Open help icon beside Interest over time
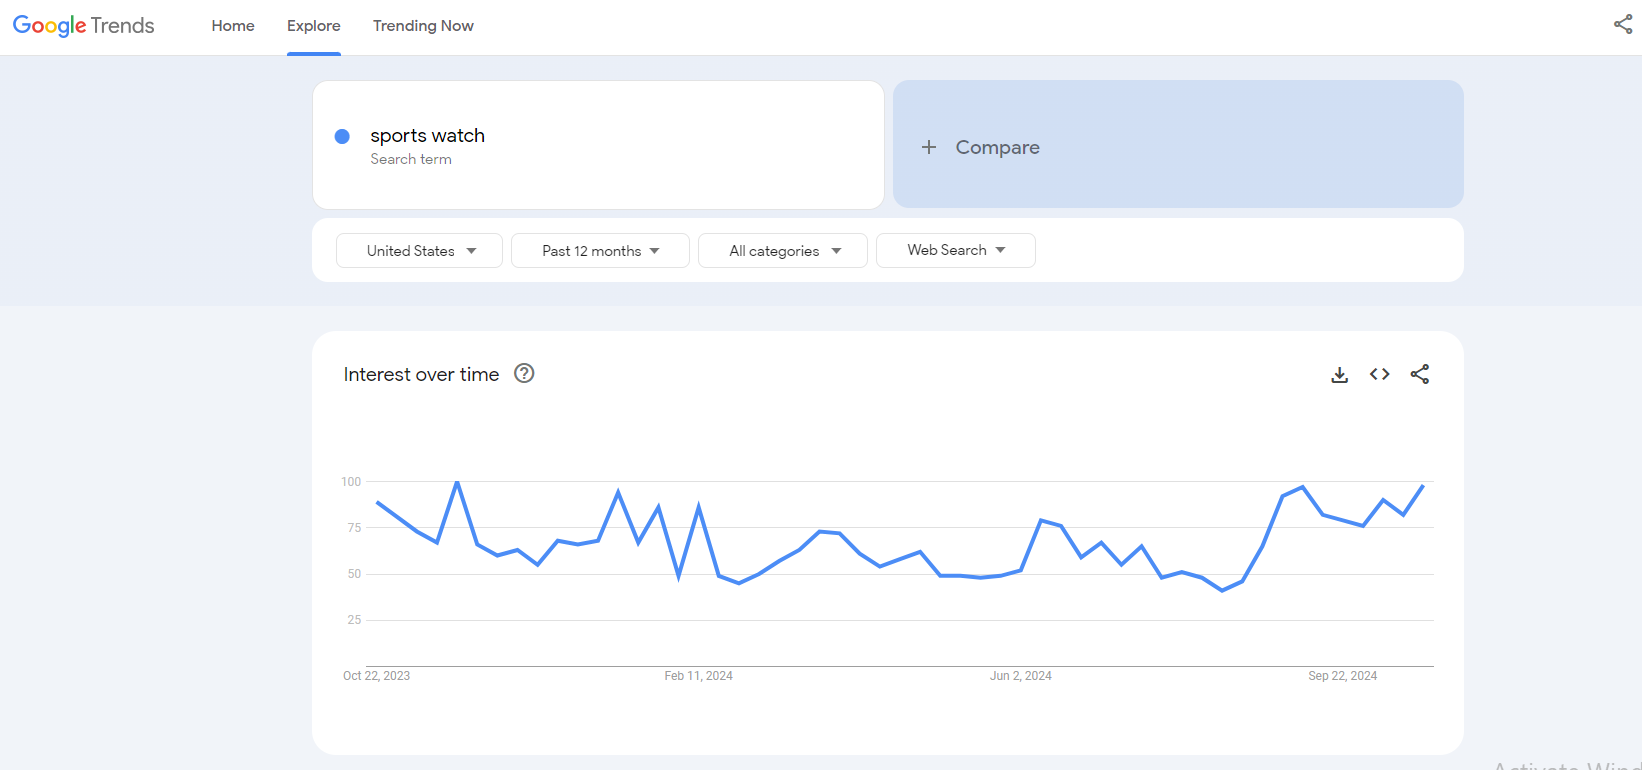The width and height of the screenshot is (1642, 770). pyautogui.click(x=524, y=373)
